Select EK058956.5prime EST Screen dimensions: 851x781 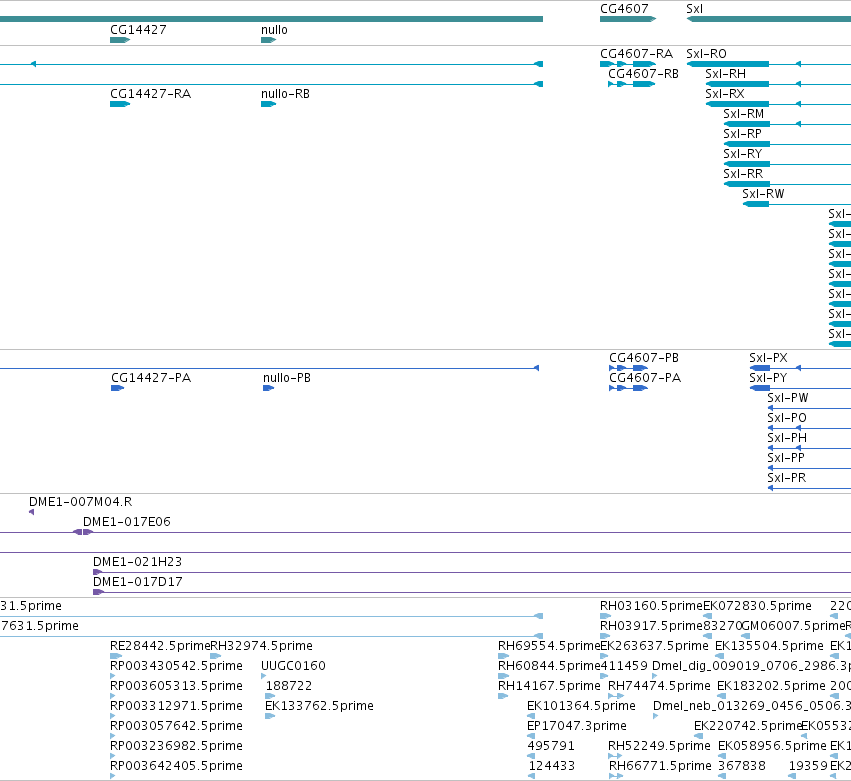[722, 756]
